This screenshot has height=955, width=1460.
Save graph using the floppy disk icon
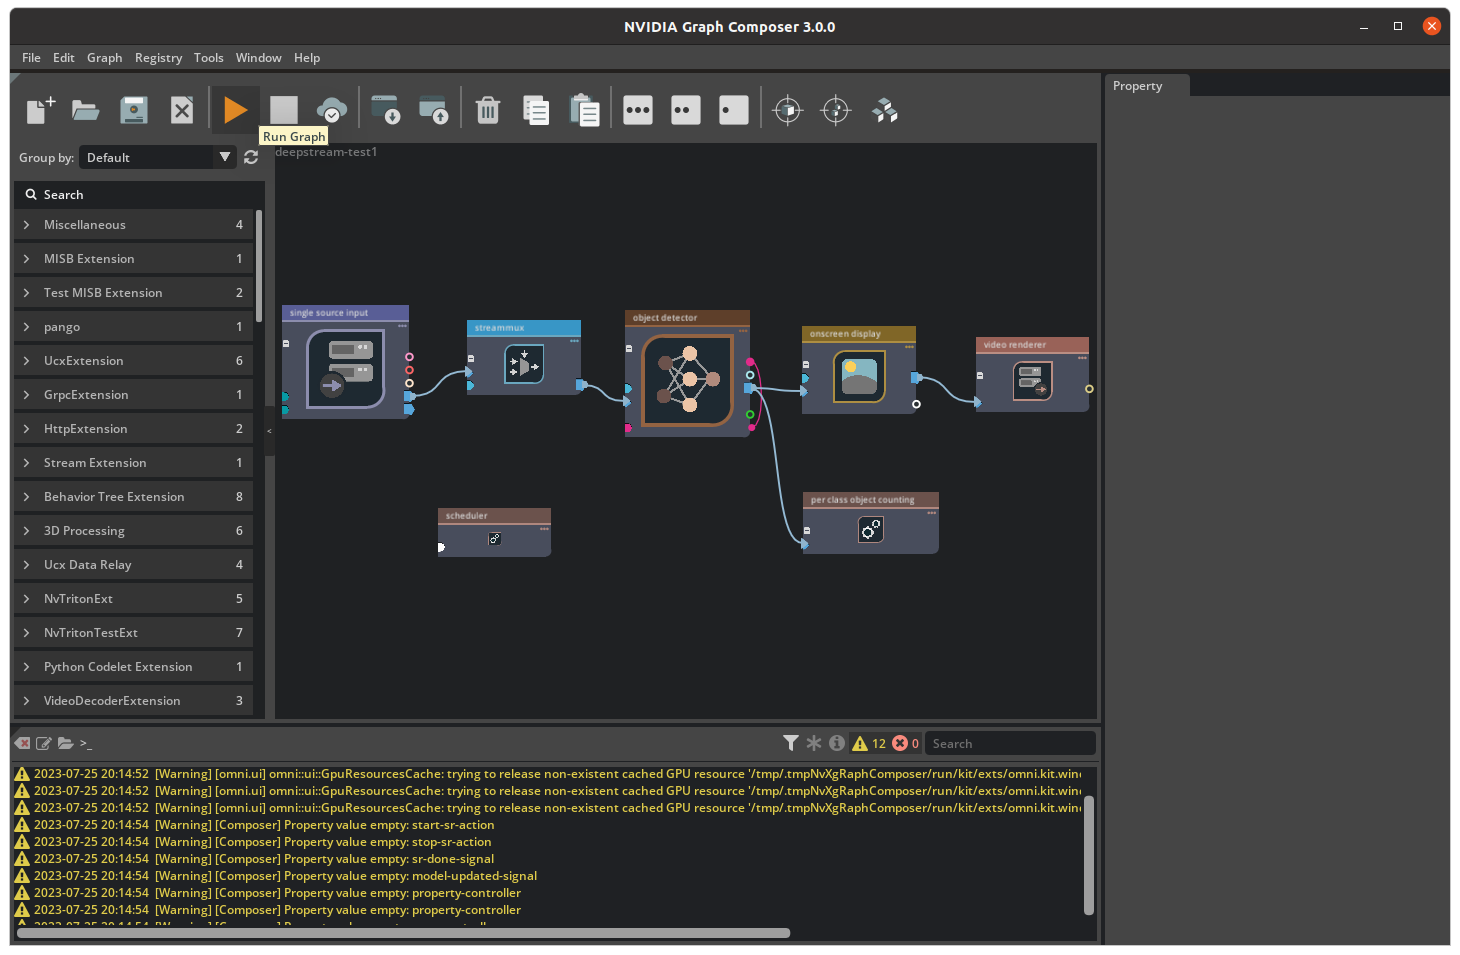(134, 110)
